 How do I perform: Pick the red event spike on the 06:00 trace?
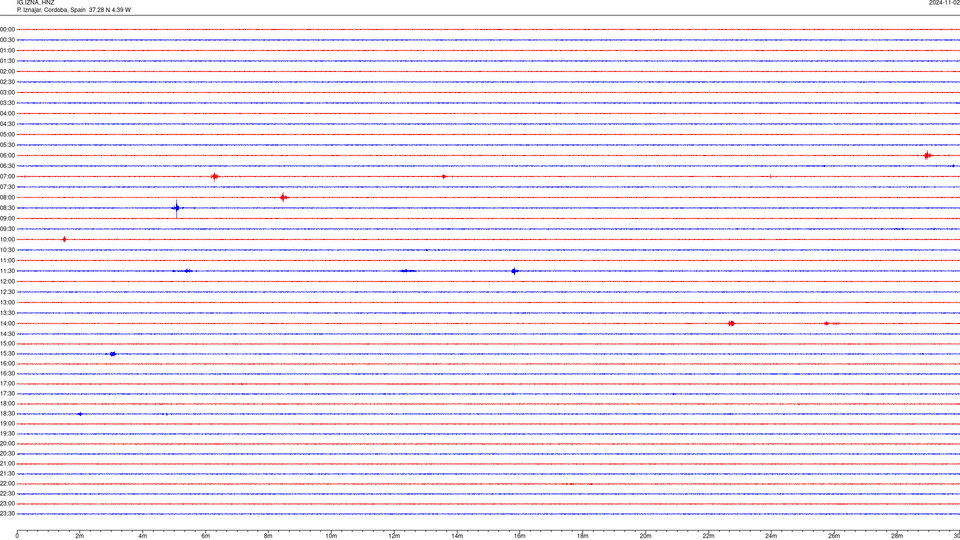click(928, 156)
